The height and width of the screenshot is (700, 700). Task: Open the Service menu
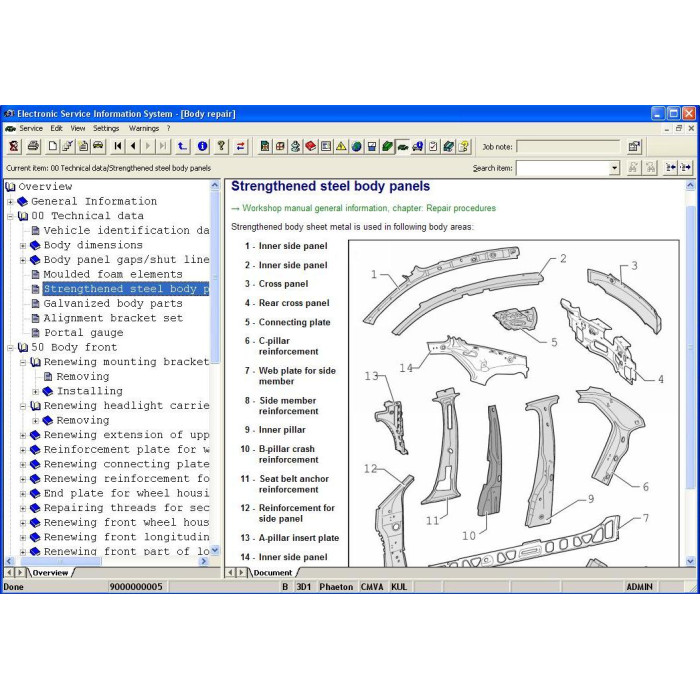click(31, 128)
